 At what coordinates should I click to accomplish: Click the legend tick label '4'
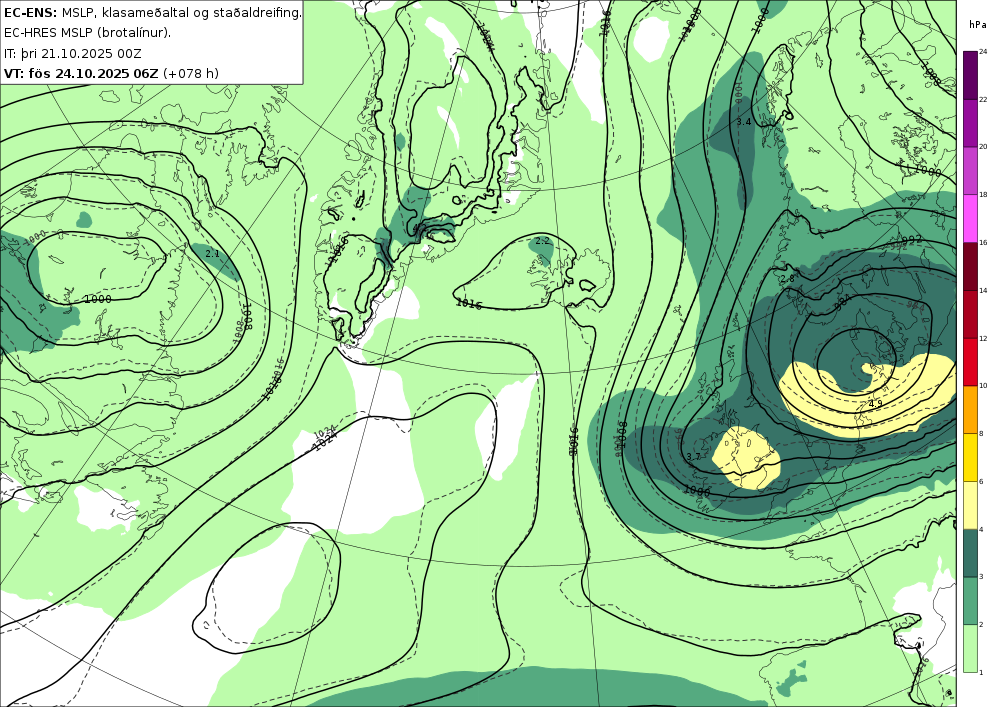981,529
